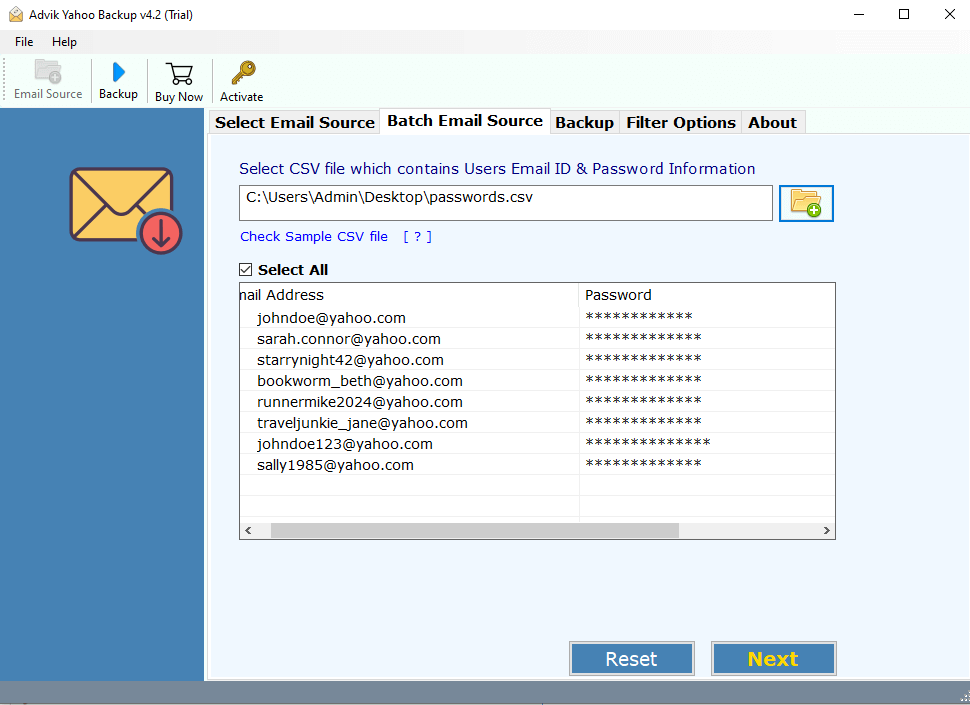Click password cell for johndoe@yahoo.com

pyautogui.click(x=706, y=318)
